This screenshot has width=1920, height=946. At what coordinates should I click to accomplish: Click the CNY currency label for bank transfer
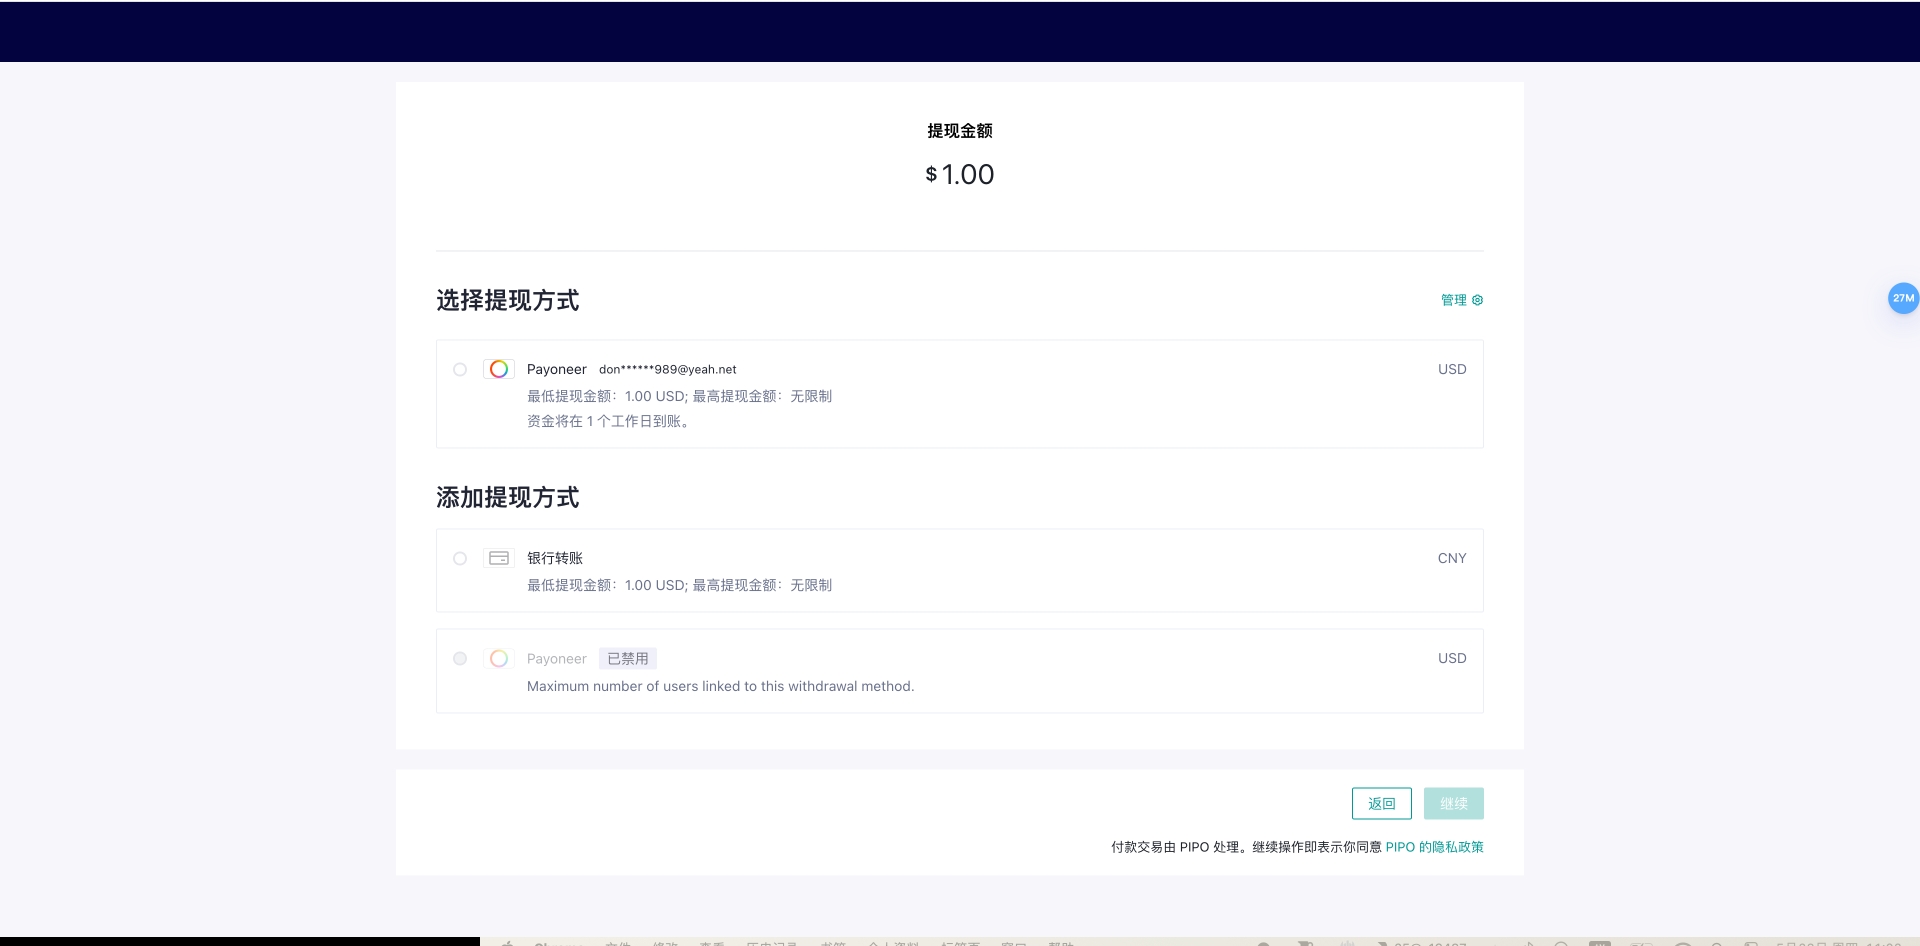[x=1451, y=558]
